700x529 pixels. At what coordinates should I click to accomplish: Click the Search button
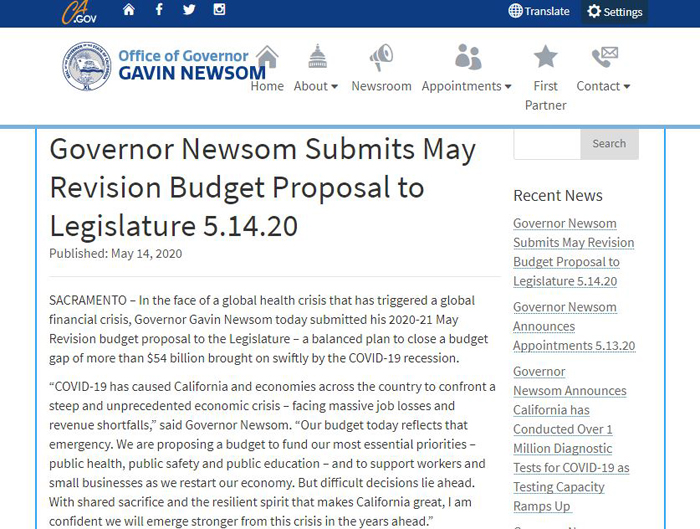pyautogui.click(x=609, y=144)
